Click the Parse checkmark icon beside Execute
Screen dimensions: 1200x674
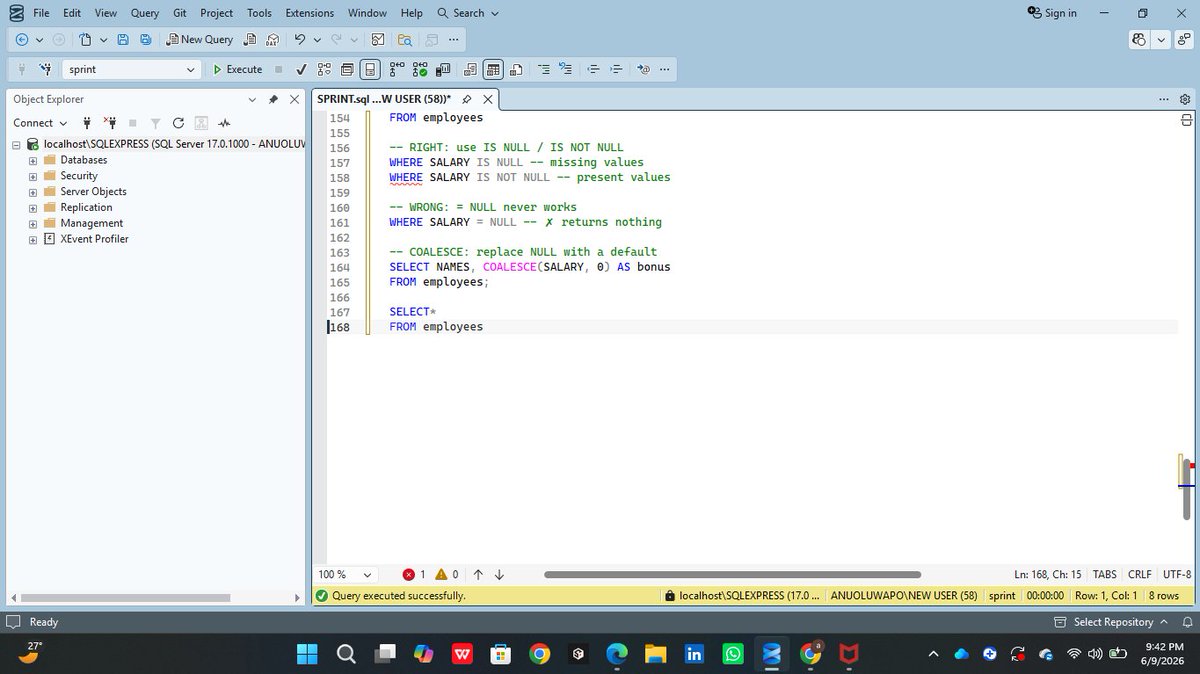pyautogui.click(x=301, y=69)
